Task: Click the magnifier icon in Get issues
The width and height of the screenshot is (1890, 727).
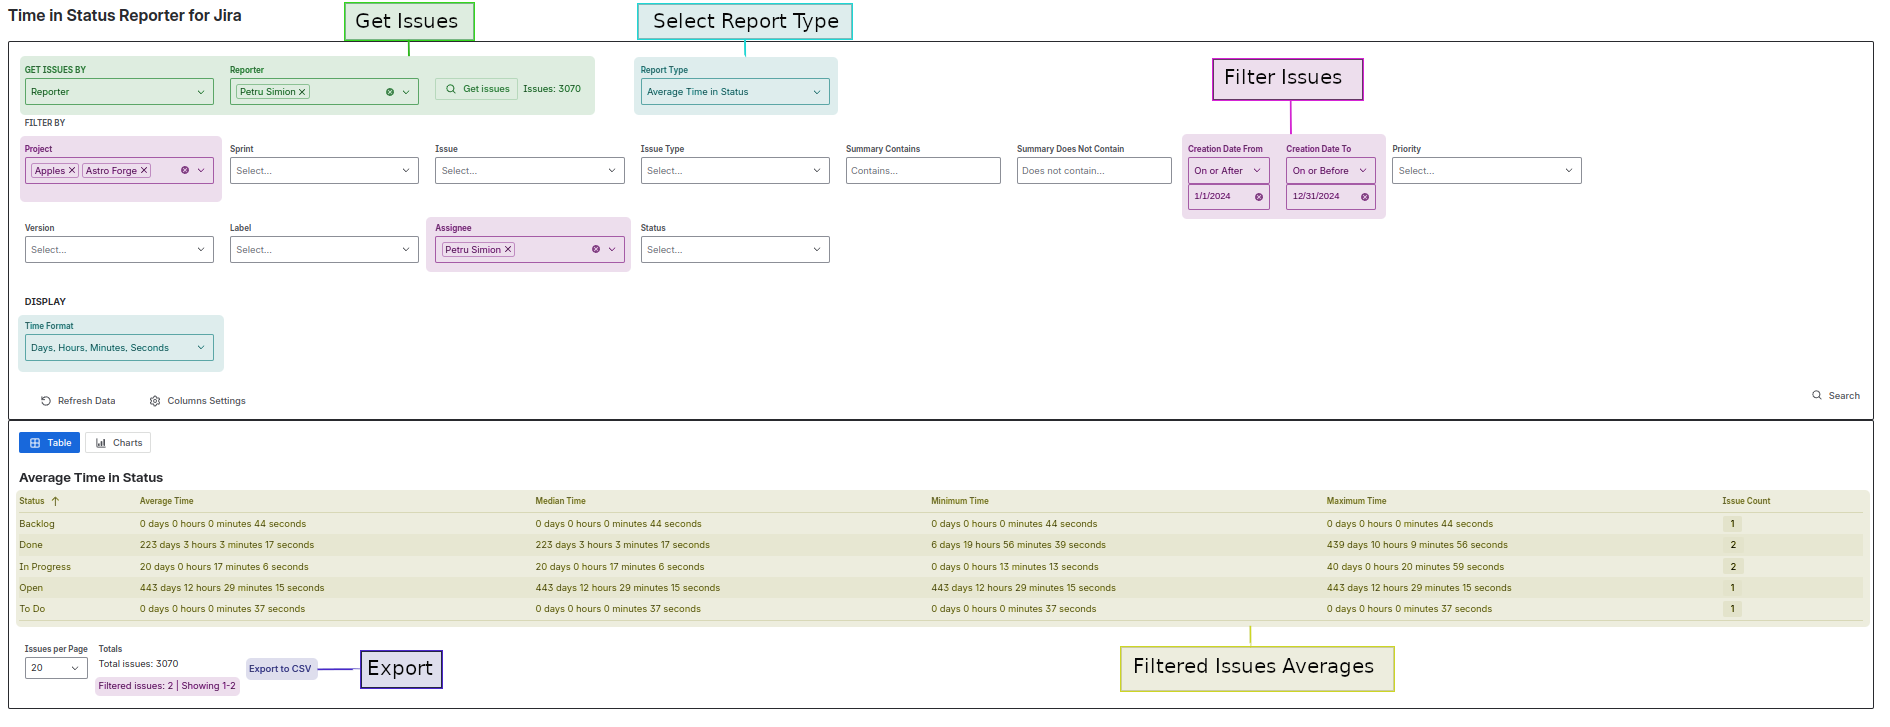Action: 451,89
